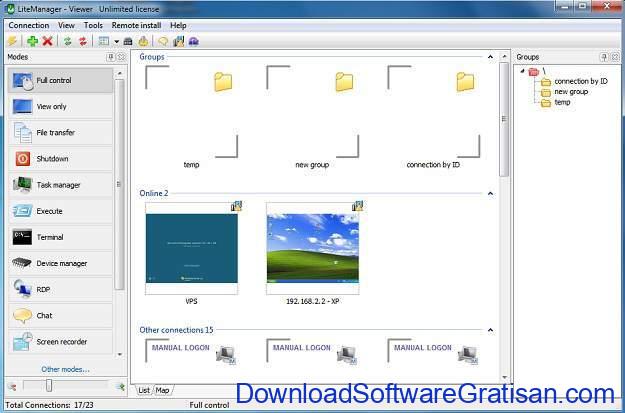Close the Groups side panel
This screenshot has width=625, height=413.
pos(615,57)
